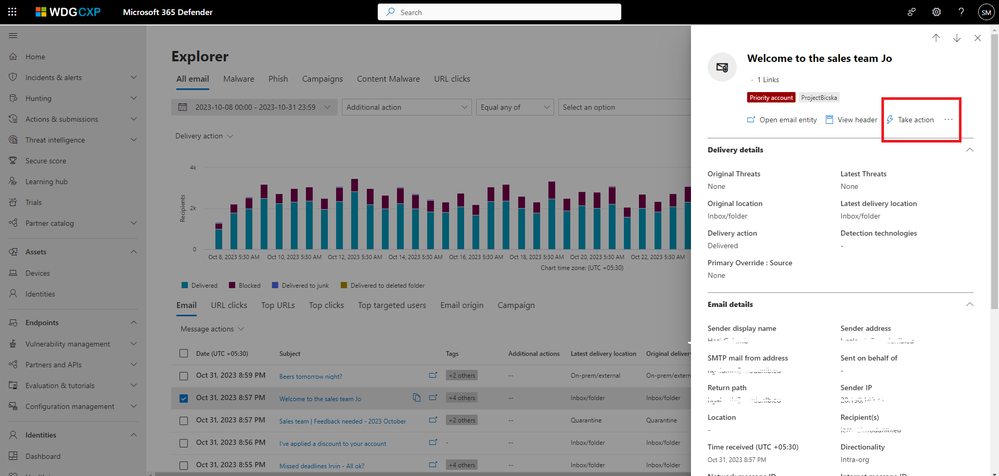Viewport: 999px width, 476px height.
Task: Open Incidents & alerts shield icon
Action: click(x=13, y=77)
